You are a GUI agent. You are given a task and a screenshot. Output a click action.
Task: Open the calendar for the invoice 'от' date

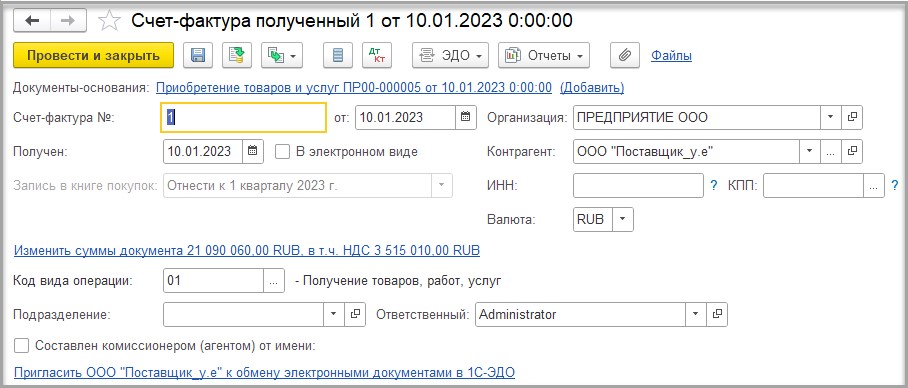point(465,117)
